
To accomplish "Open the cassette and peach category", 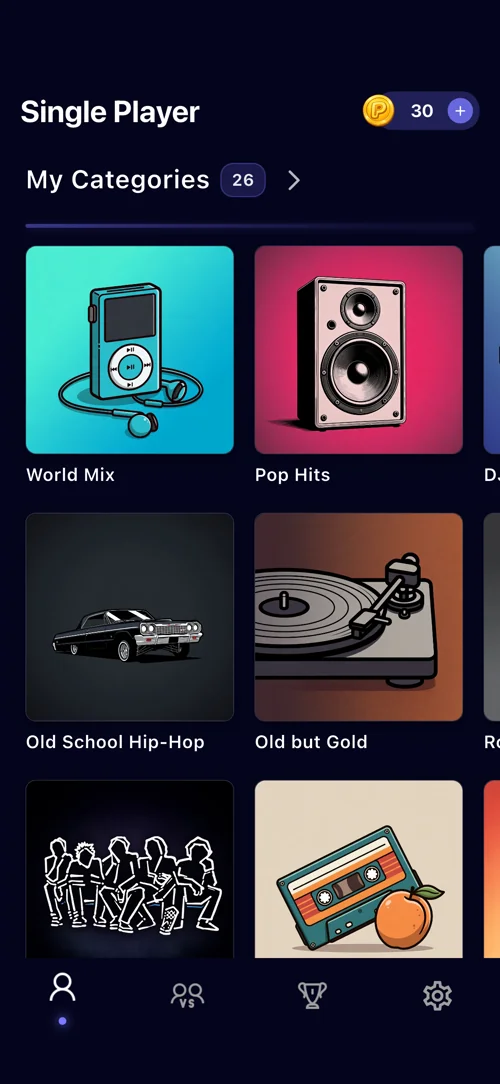I will pos(358,869).
